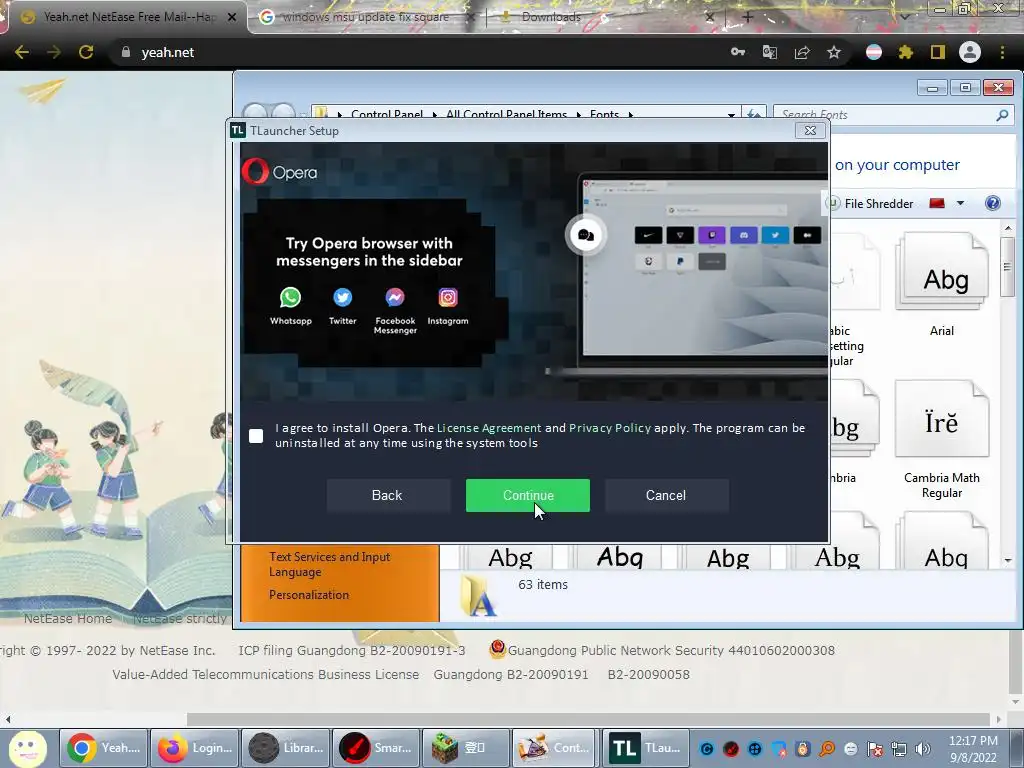The width and height of the screenshot is (1024, 768).
Task: Click the Twitter icon in the Opera ad
Action: [343, 298]
